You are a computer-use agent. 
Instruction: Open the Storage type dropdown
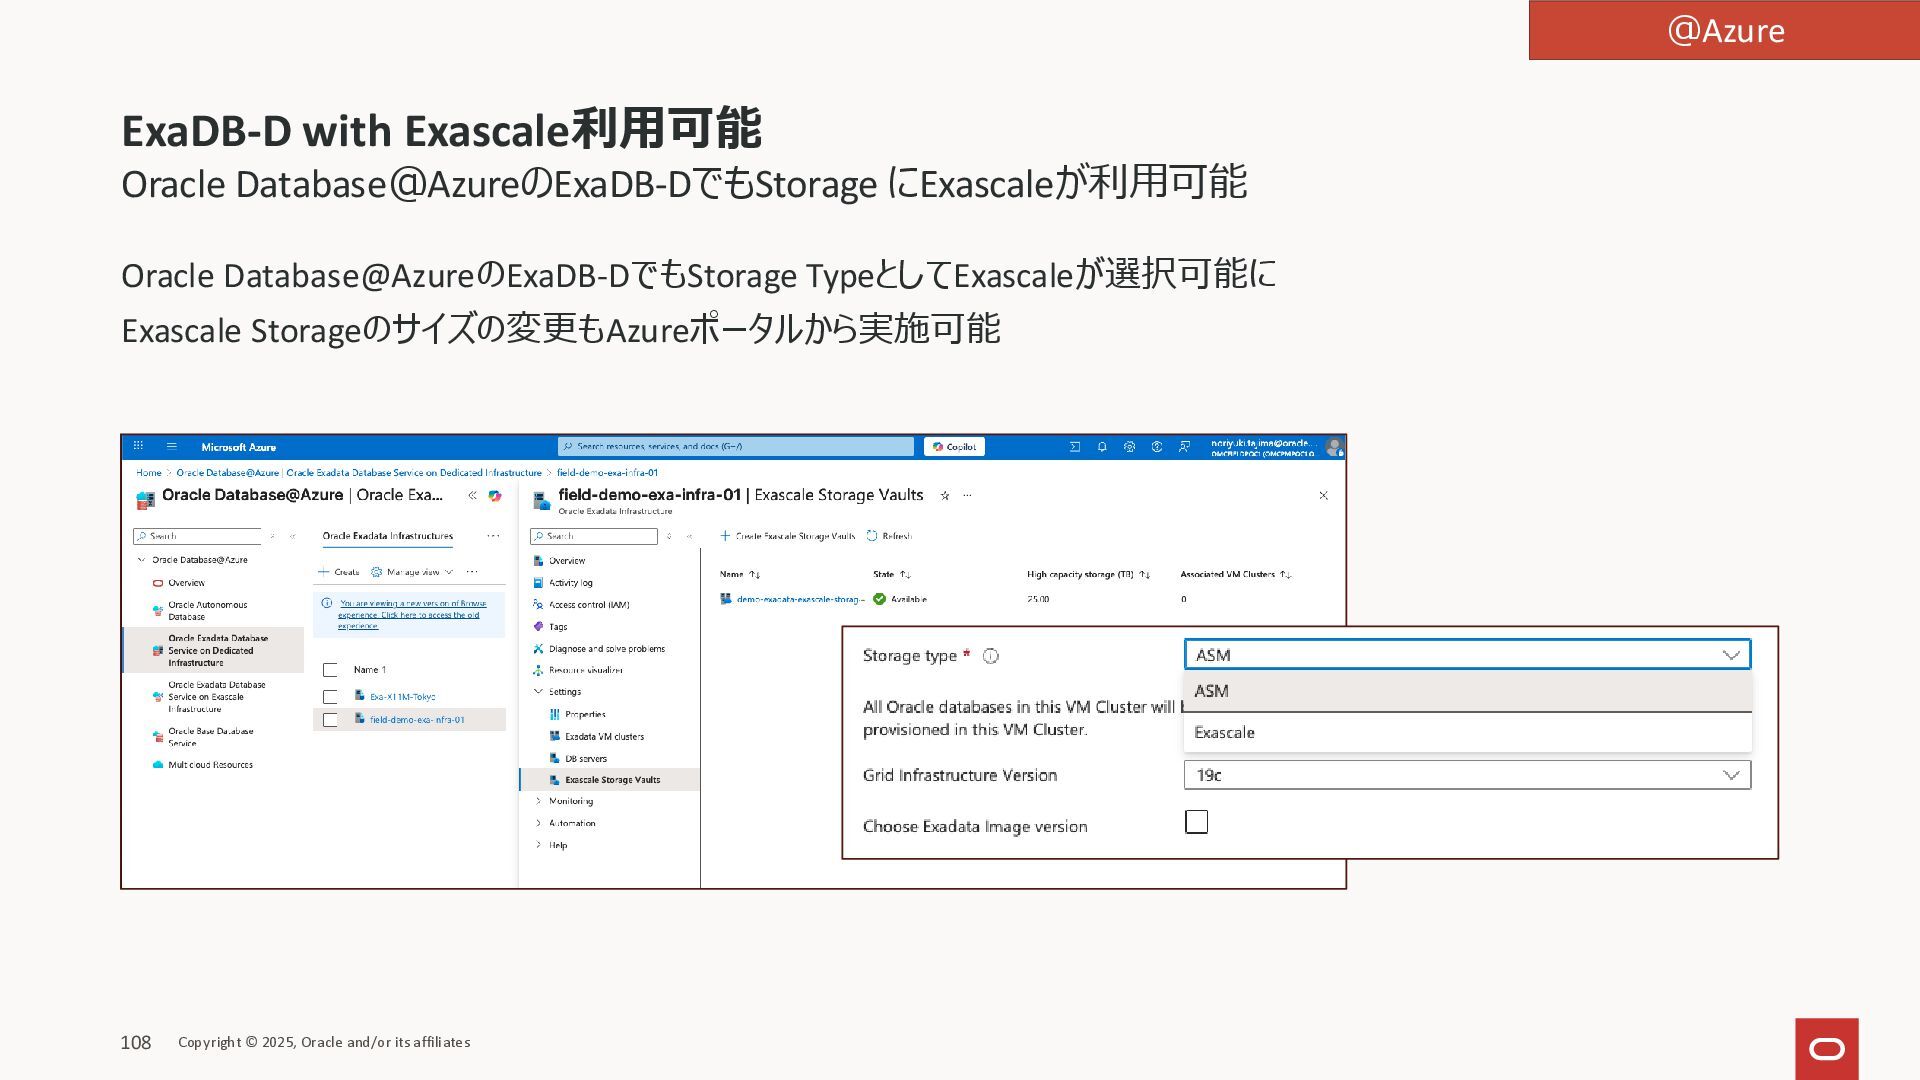1466,655
